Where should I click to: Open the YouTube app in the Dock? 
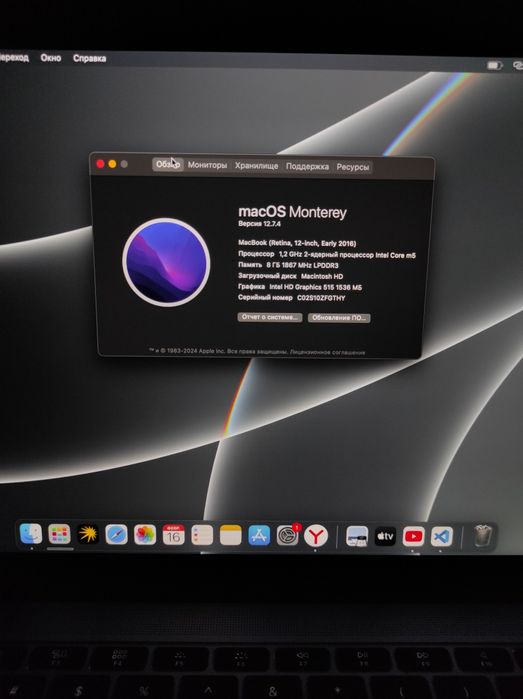(x=413, y=536)
